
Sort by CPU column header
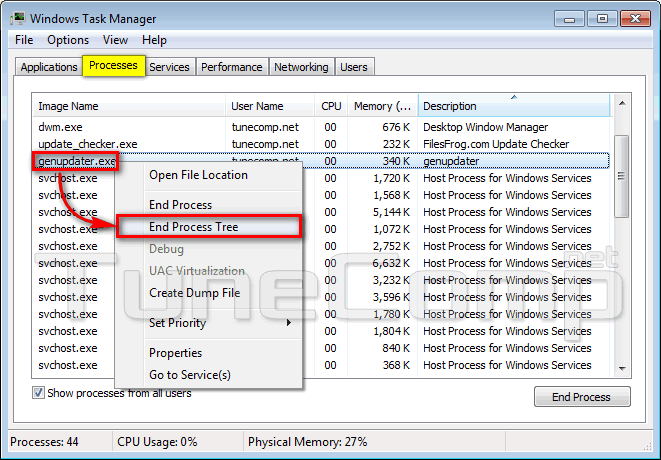(331, 106)
